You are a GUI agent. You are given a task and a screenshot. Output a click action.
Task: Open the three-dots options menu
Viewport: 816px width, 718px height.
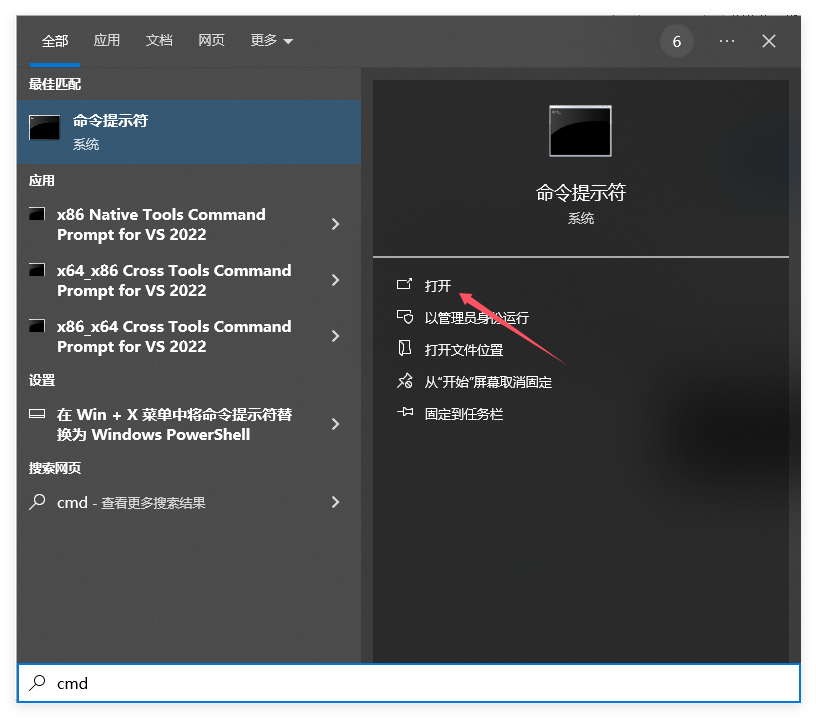pos(727,41)
